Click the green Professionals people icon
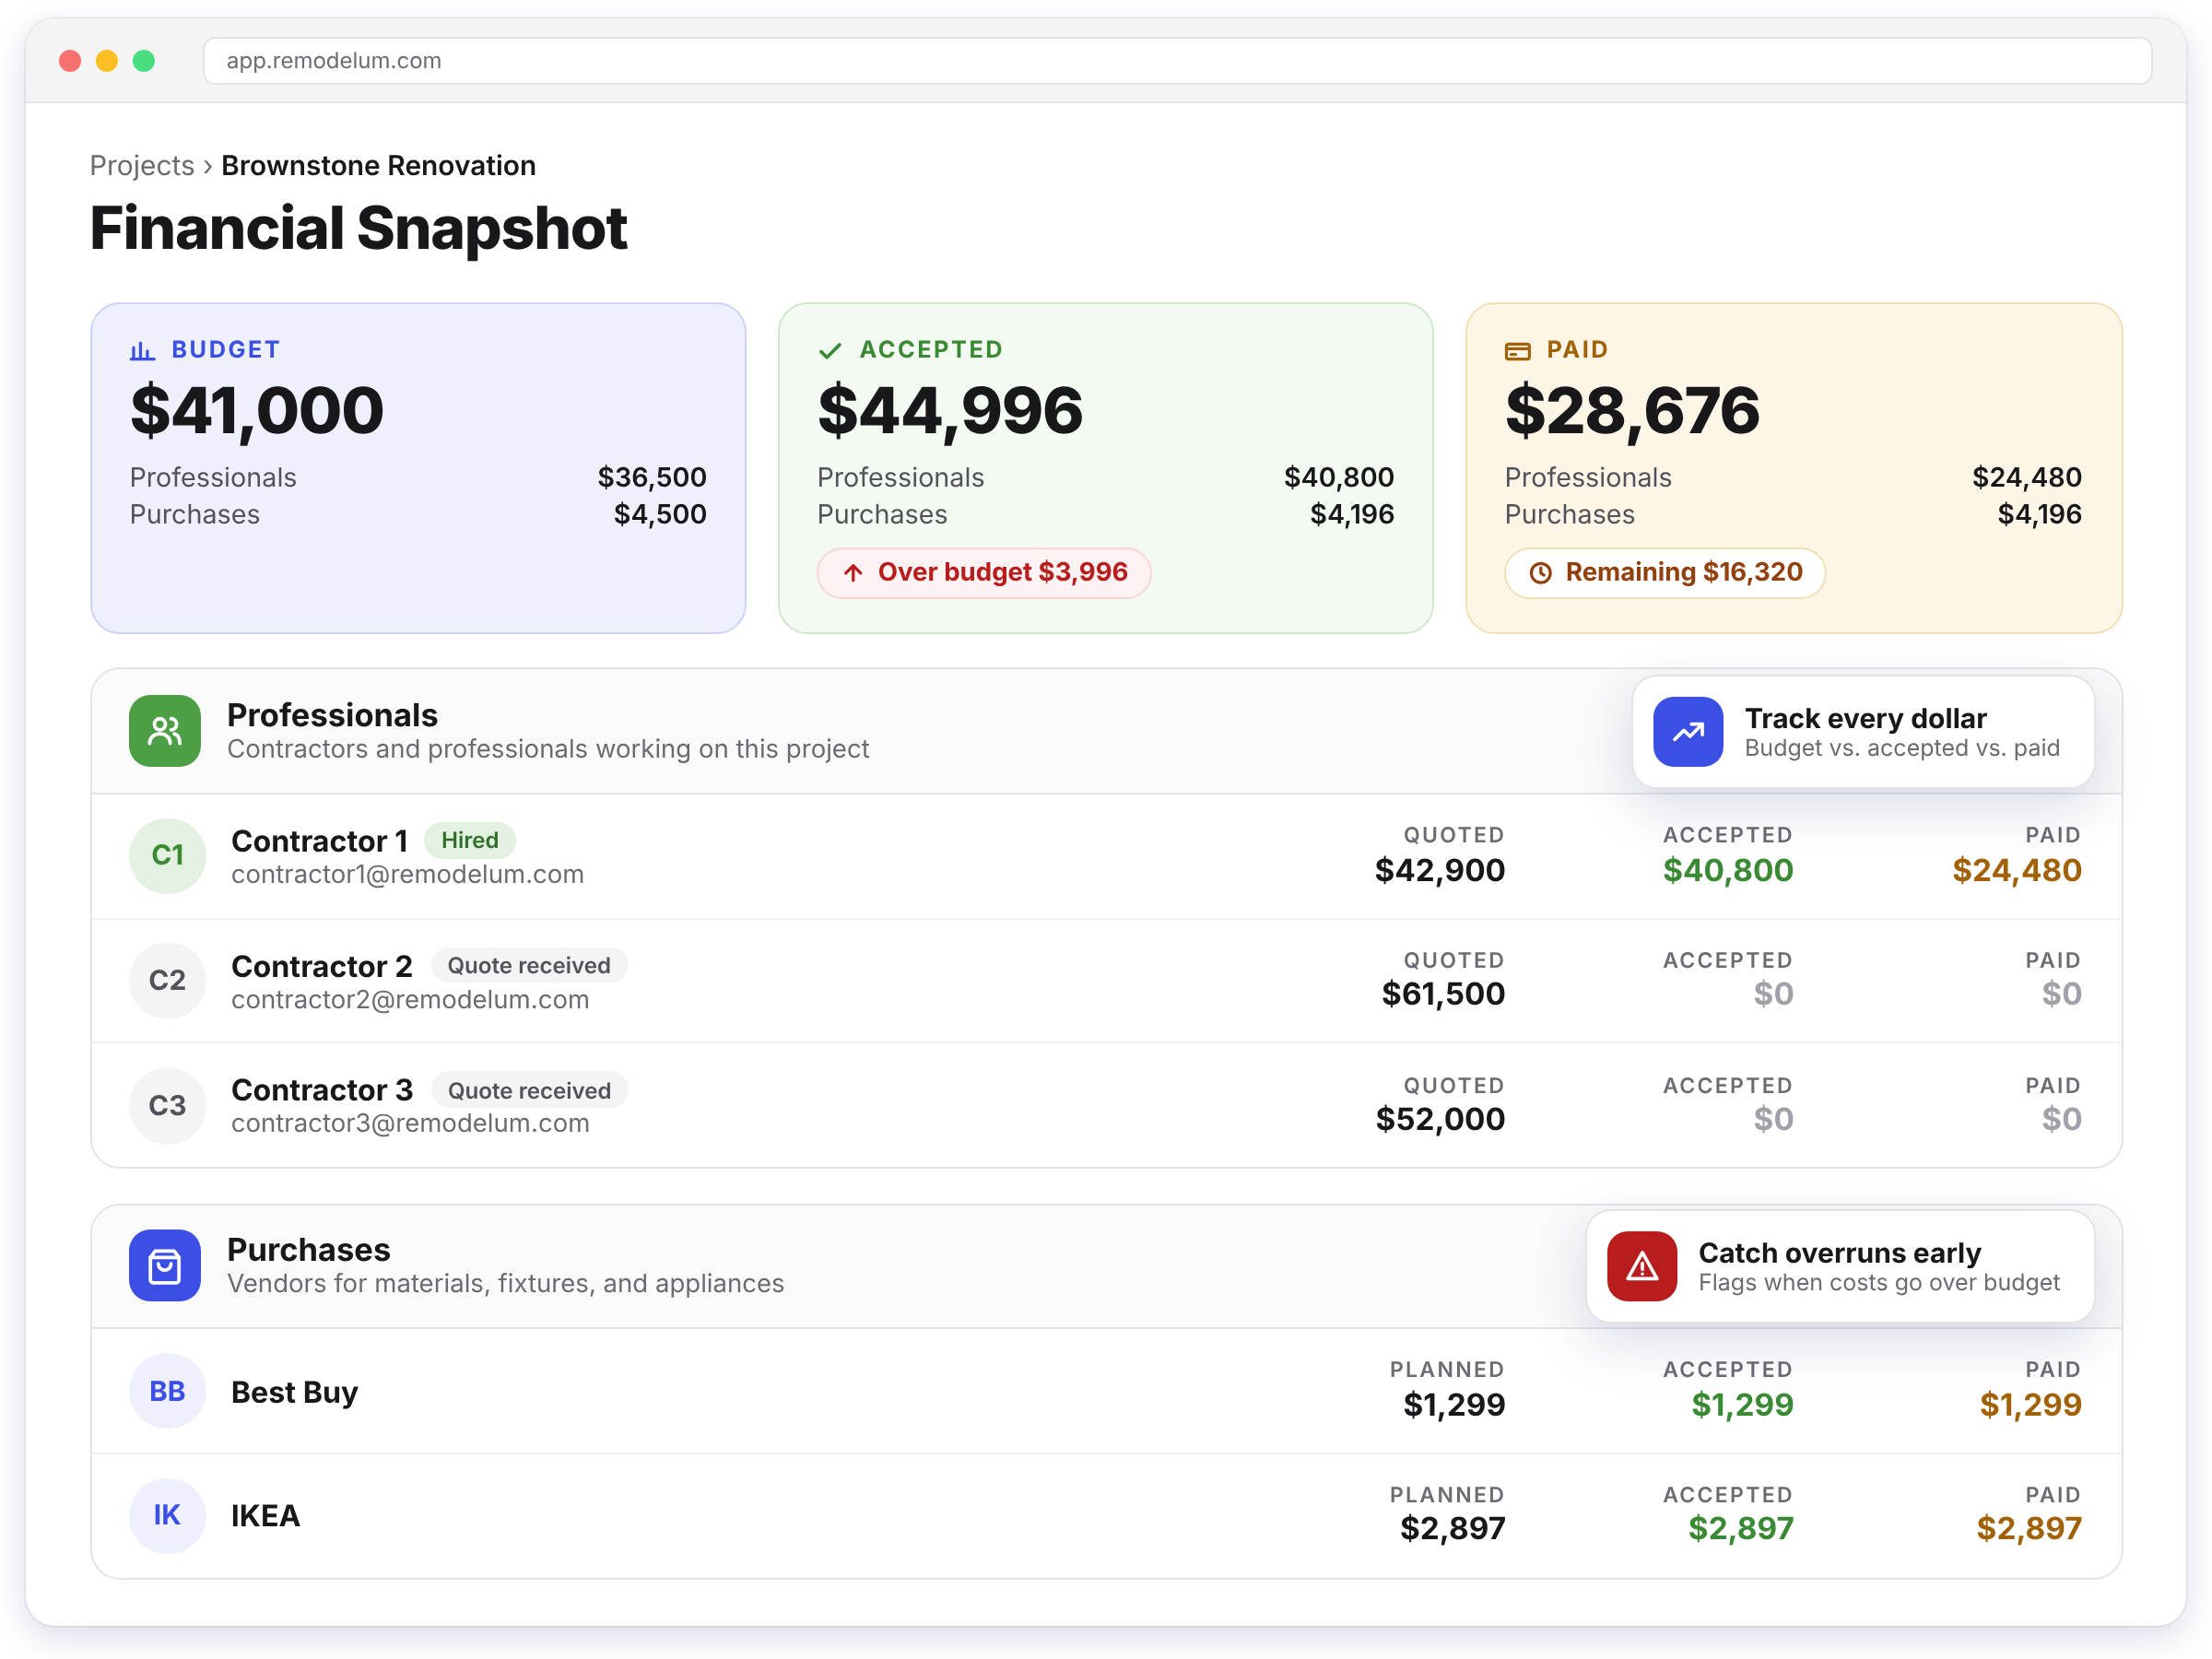This screenshot has height=1659, width=2212. click(x=165, y=731)
